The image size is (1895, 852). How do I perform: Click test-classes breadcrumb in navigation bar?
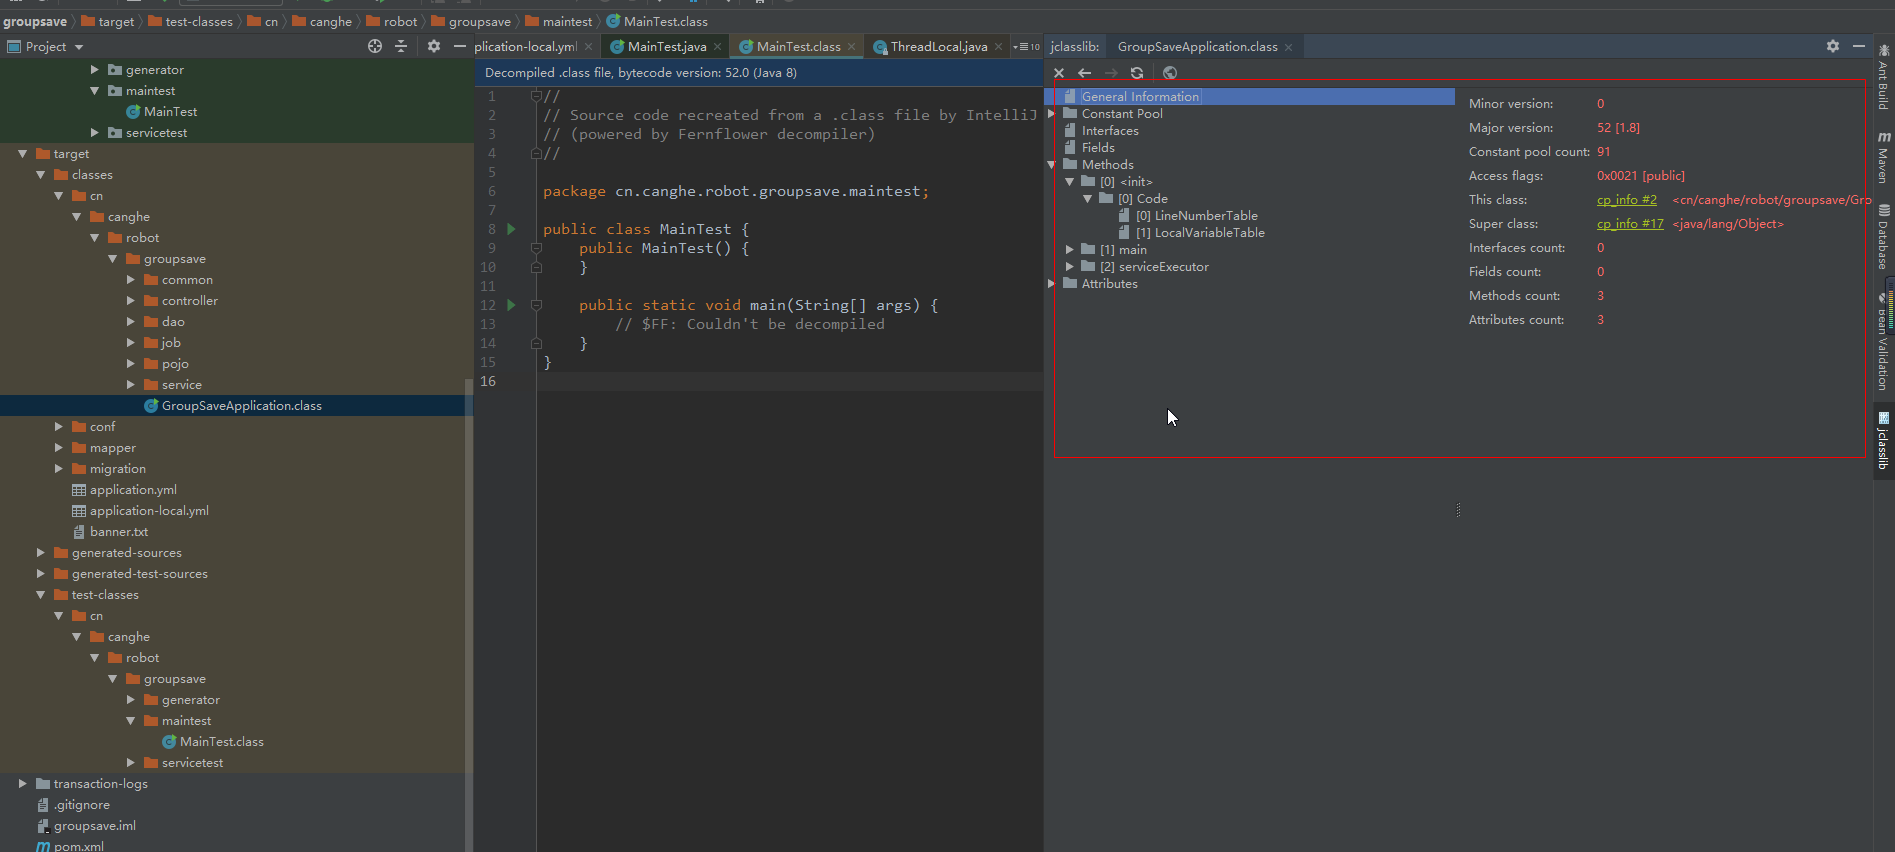tap(199, 21)
